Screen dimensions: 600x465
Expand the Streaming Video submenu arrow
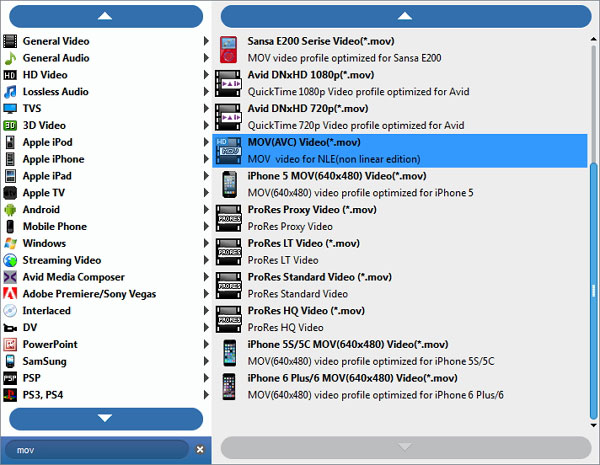[206, 260]
